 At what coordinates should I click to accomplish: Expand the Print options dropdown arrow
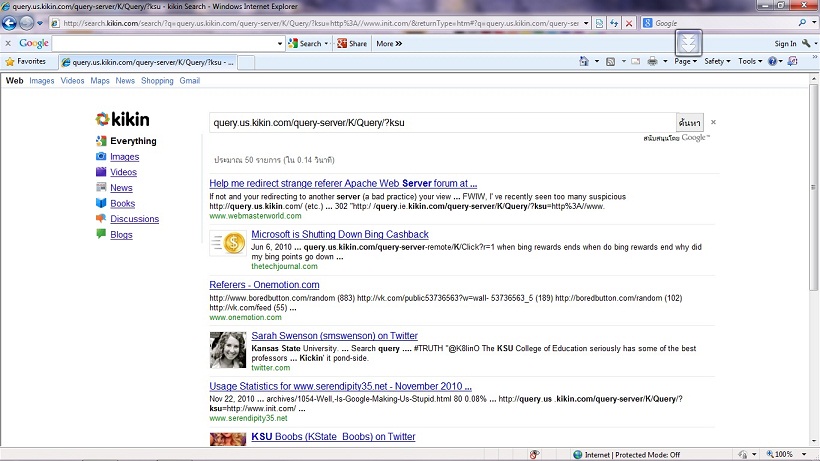[x=665, y=62]
